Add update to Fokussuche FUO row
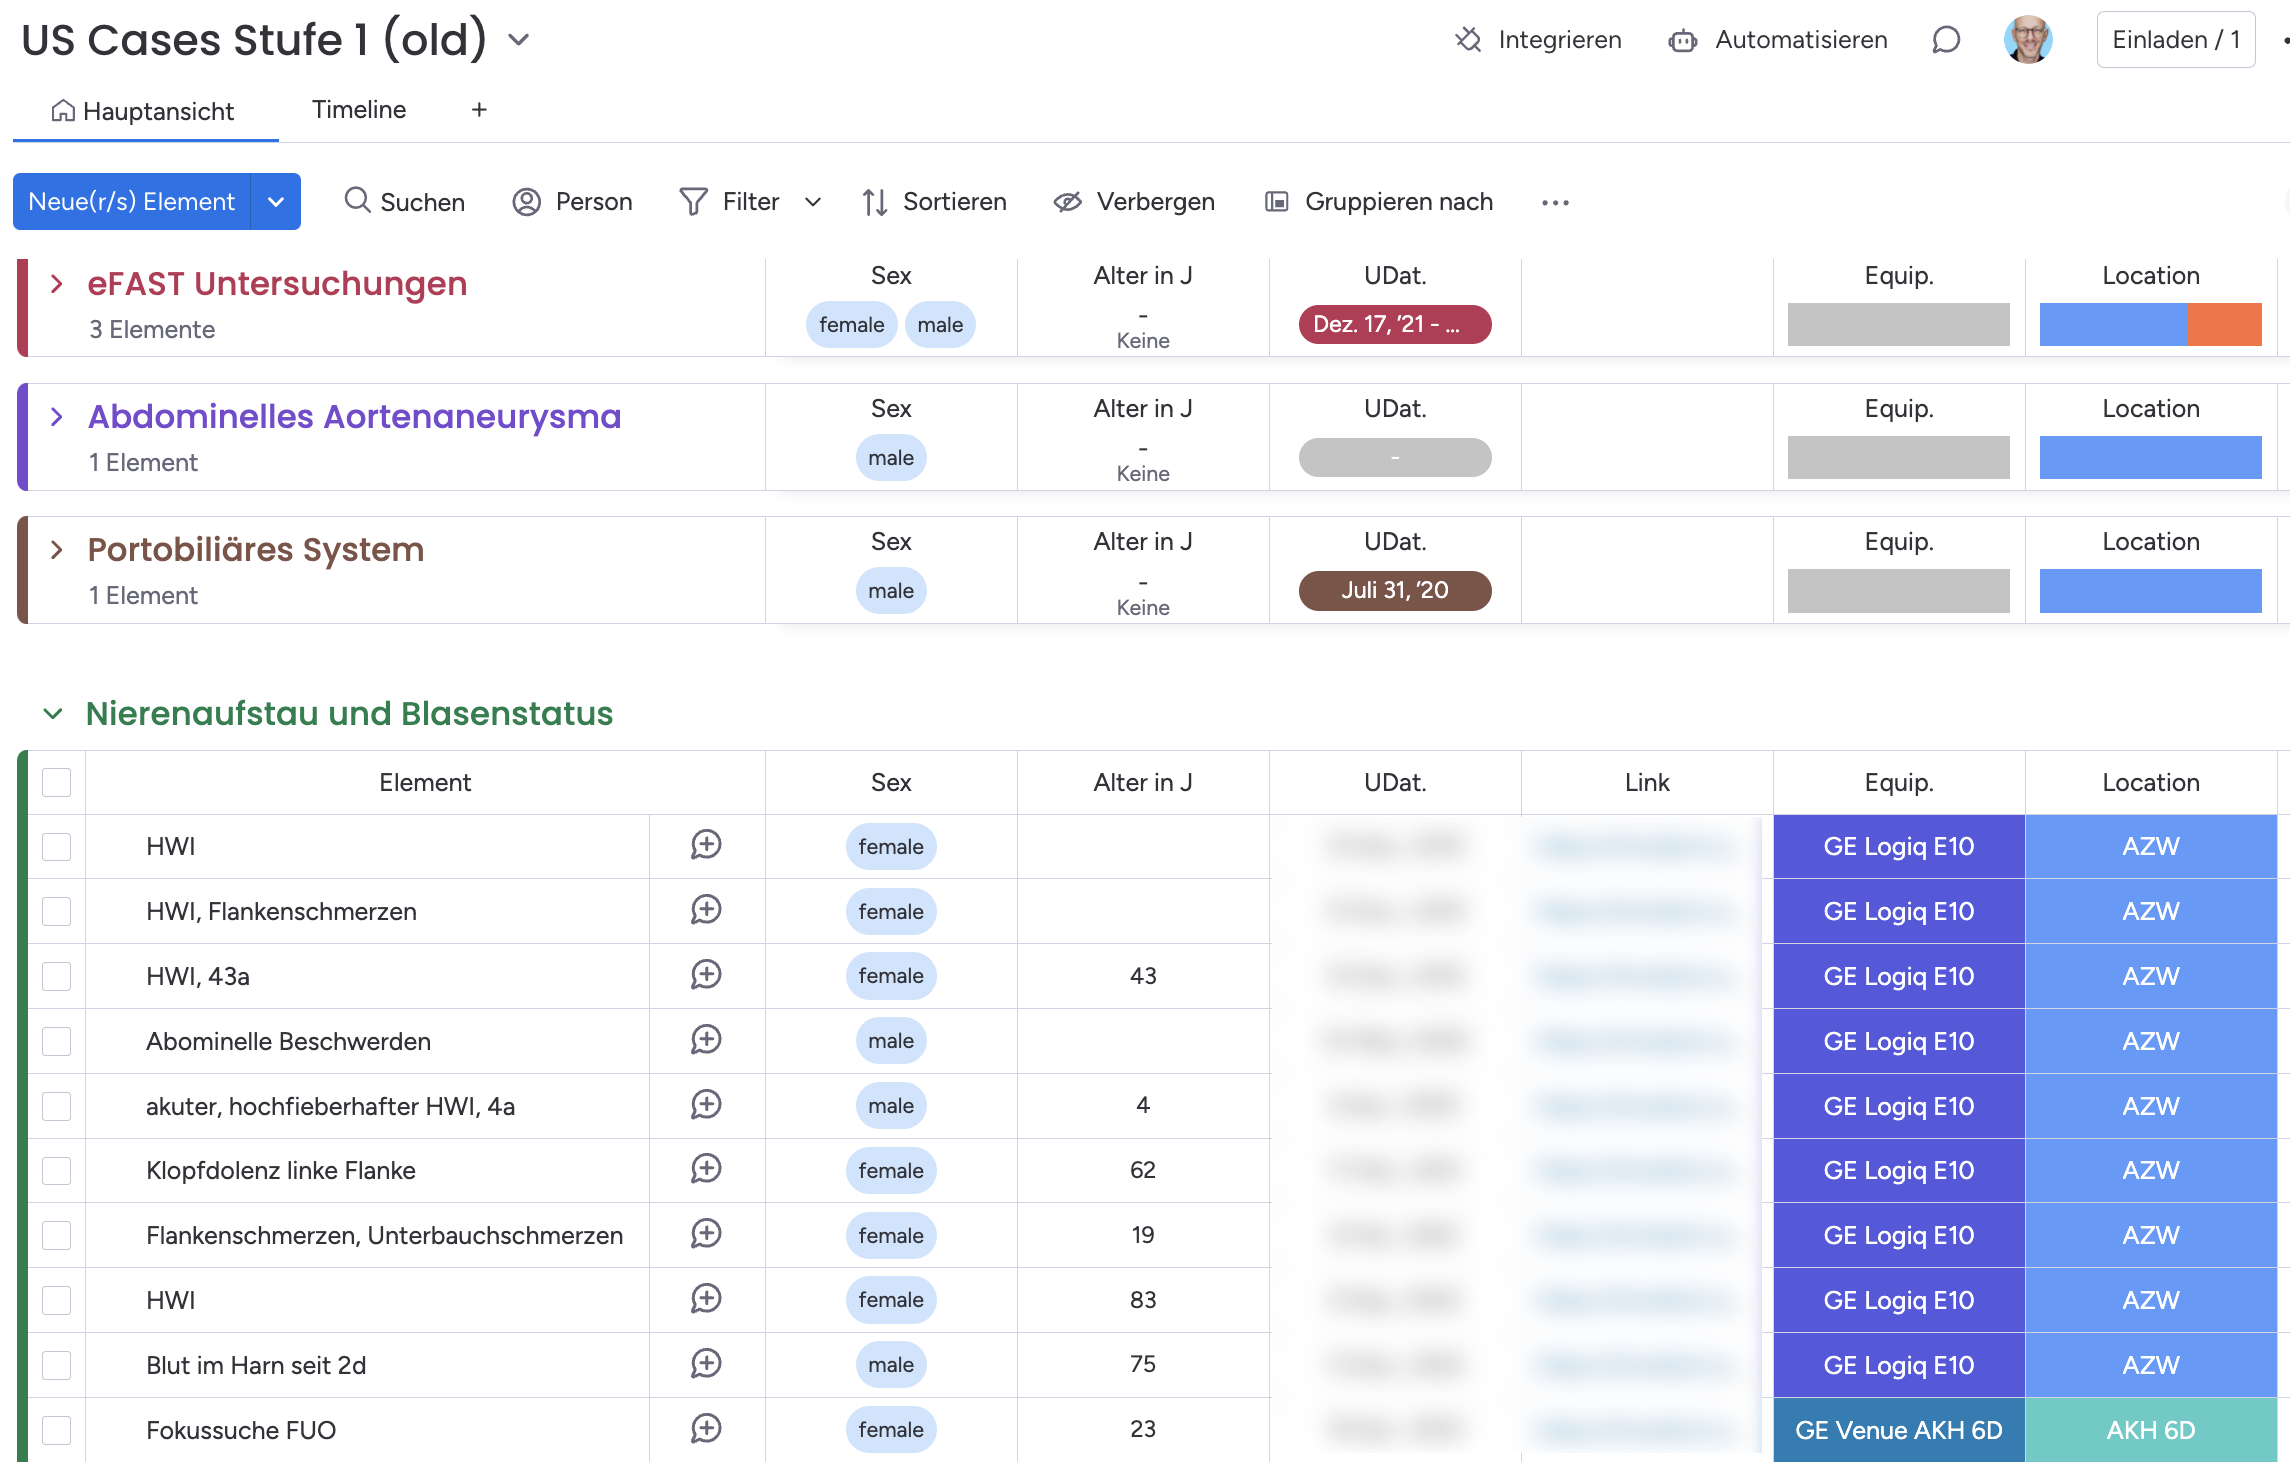 pos(706,1429)
